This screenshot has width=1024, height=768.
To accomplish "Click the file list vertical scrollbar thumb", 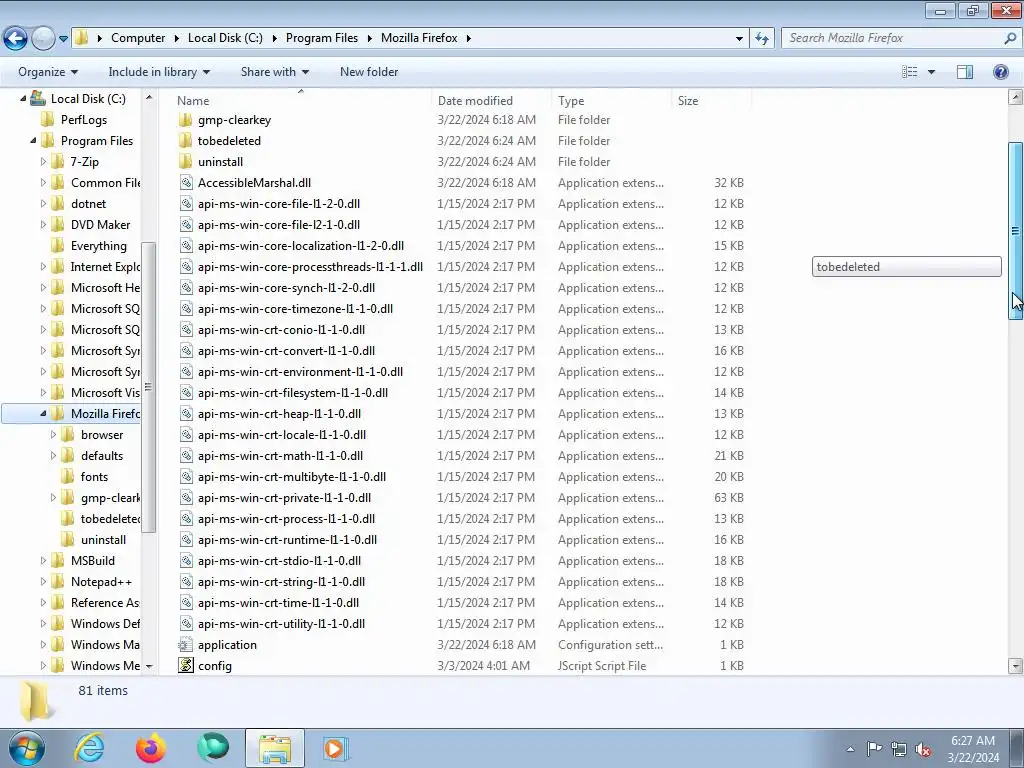I will pos(1016,231).
